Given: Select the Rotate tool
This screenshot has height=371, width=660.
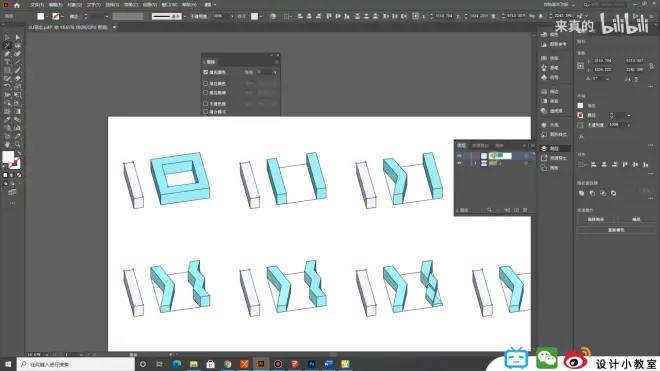Looking at the screenshot, I should 8,87.
